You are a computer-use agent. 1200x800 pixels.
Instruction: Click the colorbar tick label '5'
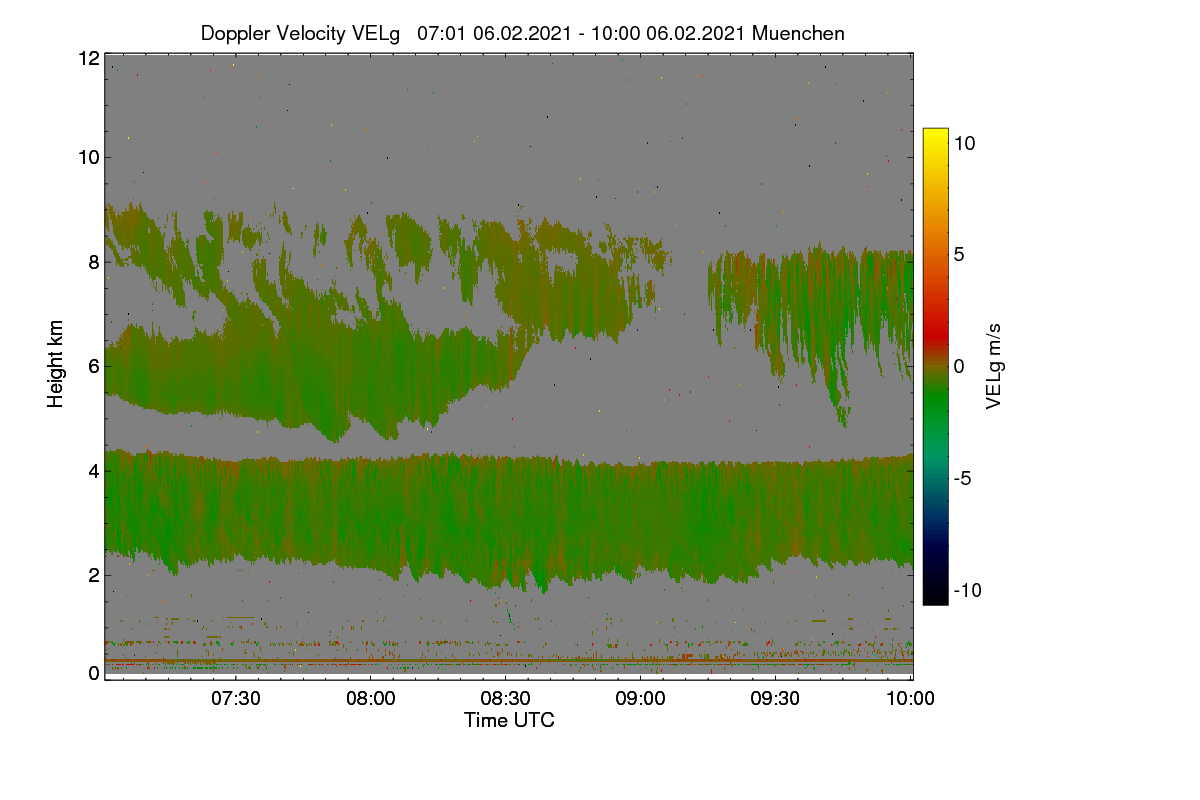click(x=958, y=255)
